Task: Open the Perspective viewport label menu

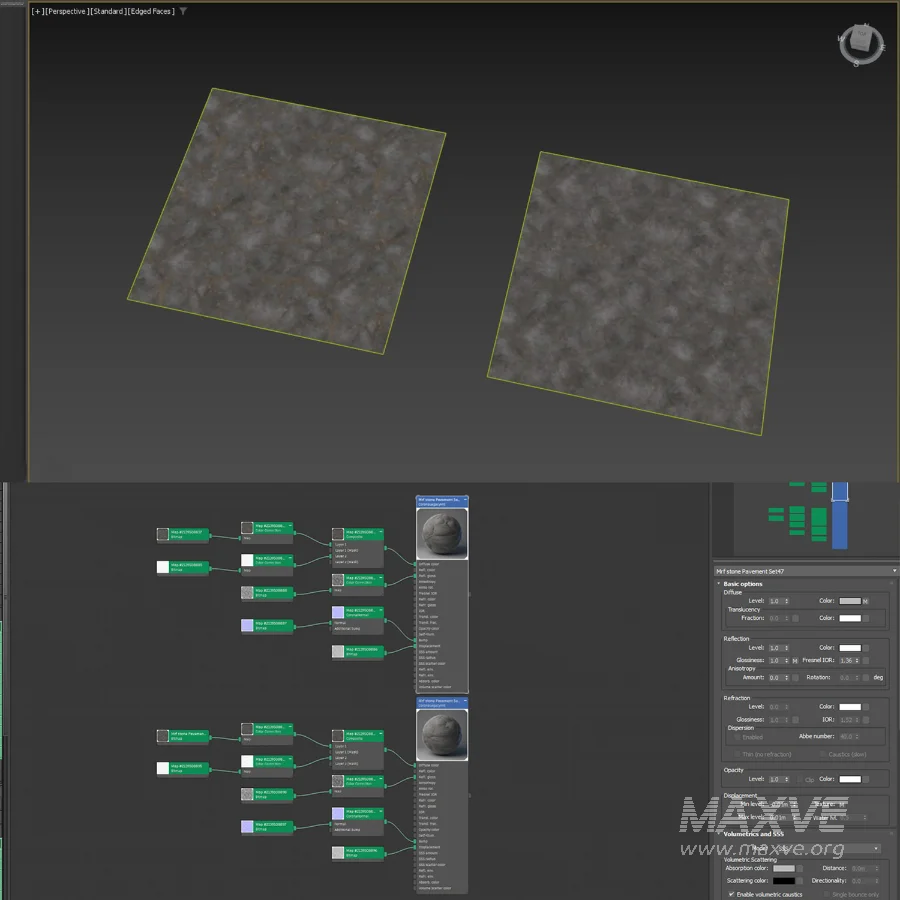Action: click(x=67, y=11)
